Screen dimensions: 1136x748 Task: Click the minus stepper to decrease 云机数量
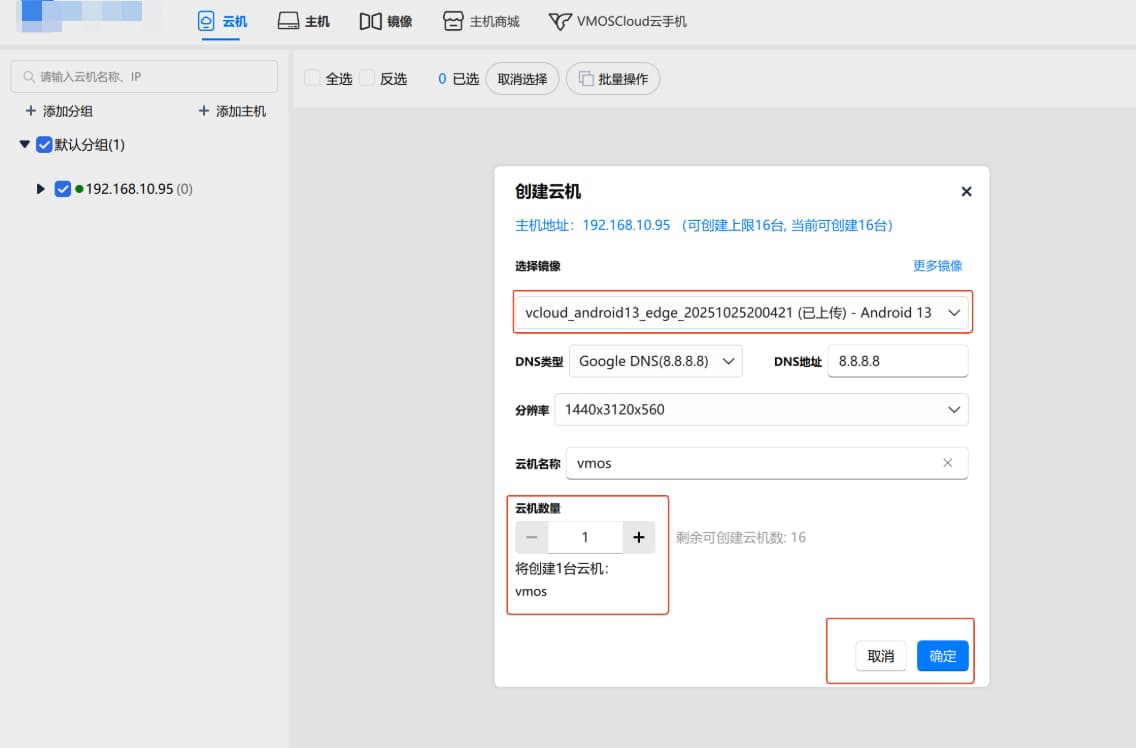(x=531, y=537)
